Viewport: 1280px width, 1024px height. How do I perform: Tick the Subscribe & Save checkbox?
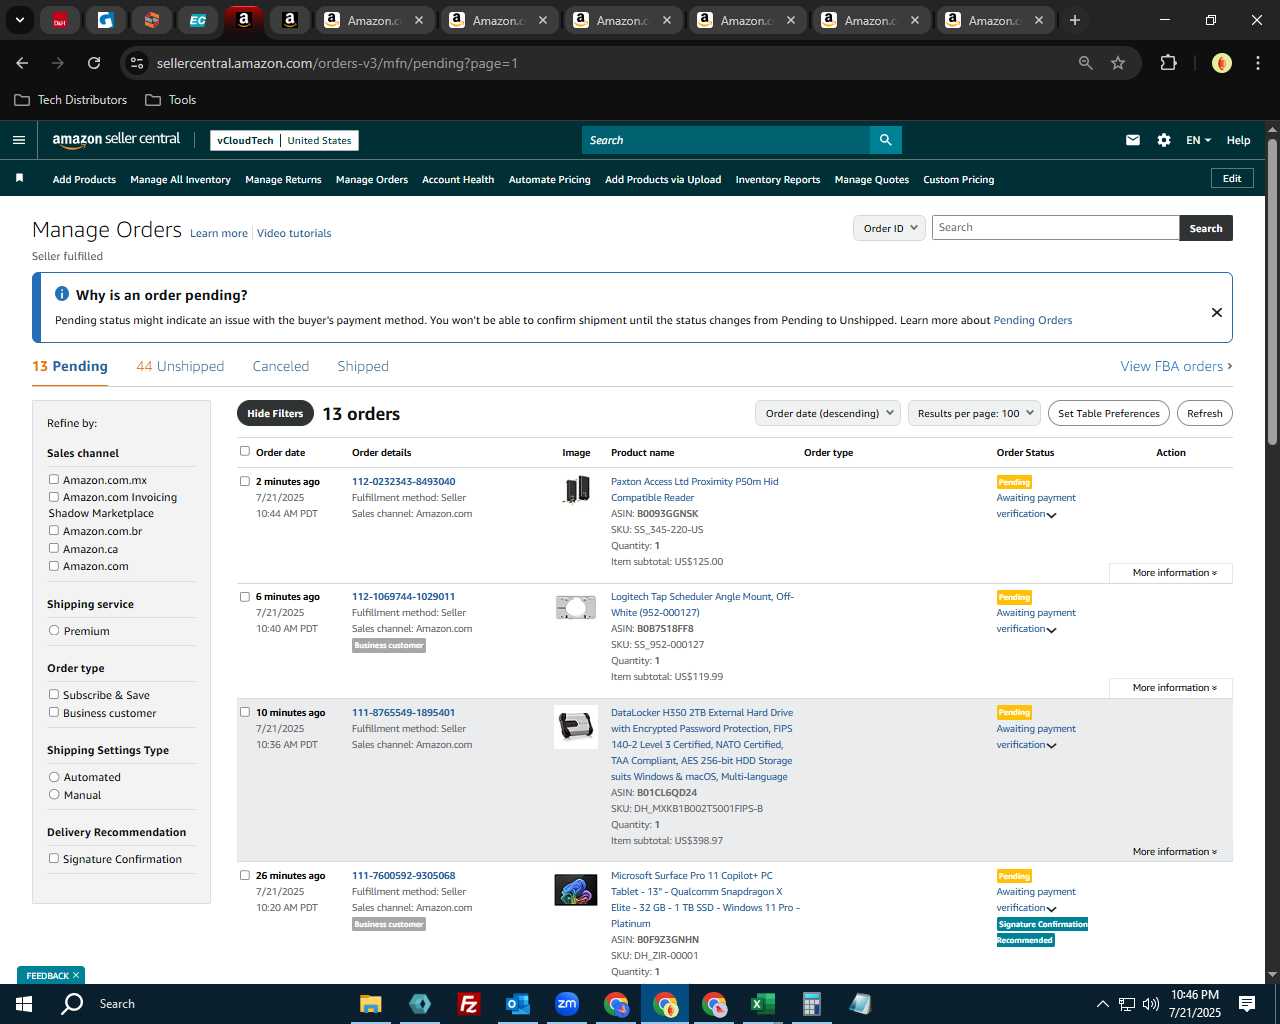pyautogui.click(x=54, y=694)
